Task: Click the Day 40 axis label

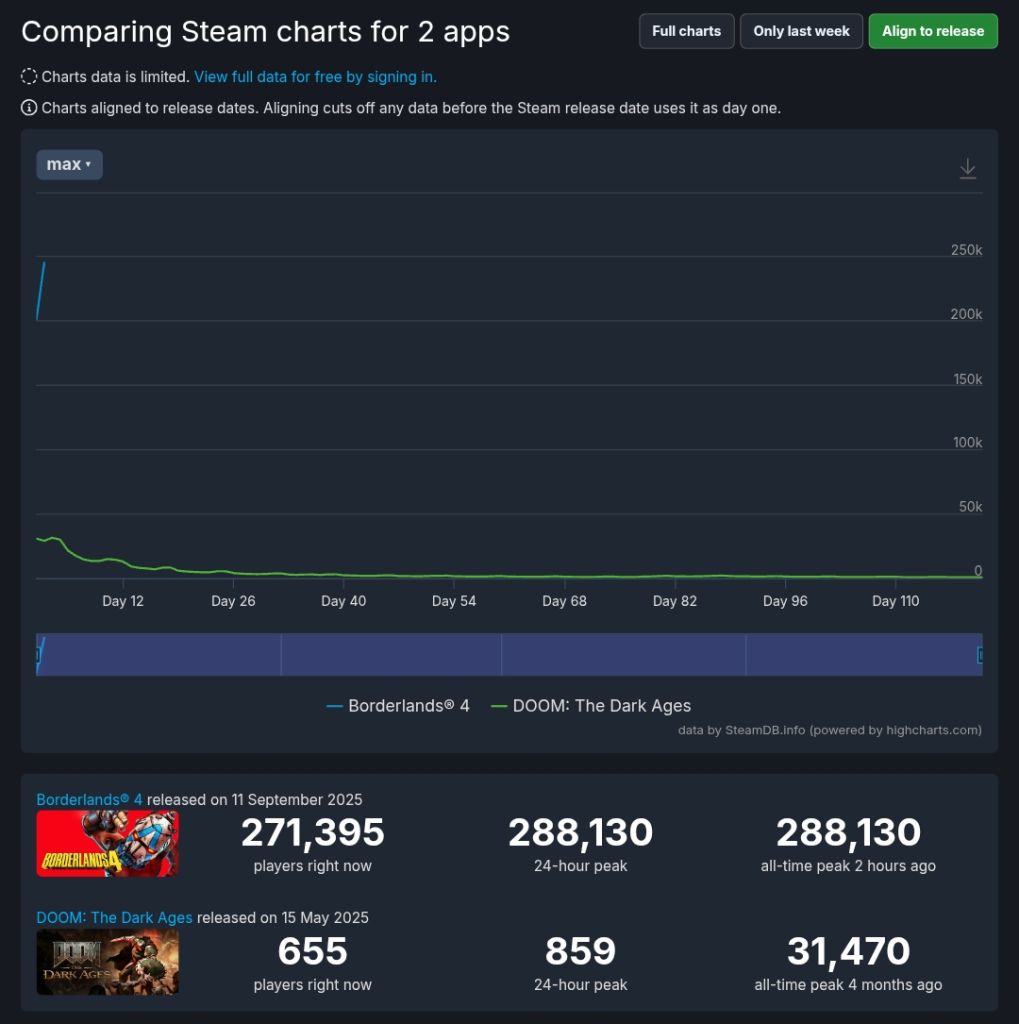Action: click(344, 601)
